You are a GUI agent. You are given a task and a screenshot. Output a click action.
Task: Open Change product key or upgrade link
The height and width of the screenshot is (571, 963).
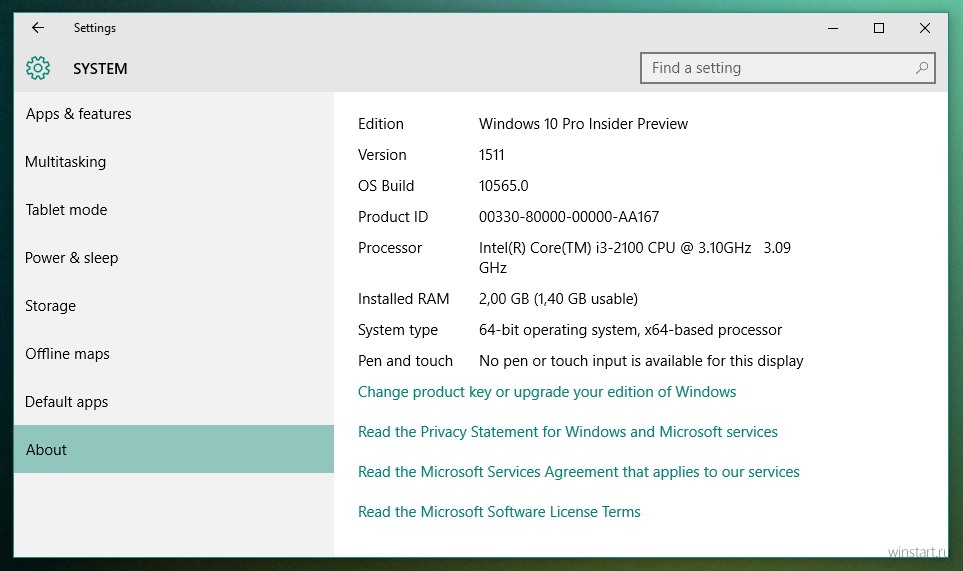[x=547, y=392]
